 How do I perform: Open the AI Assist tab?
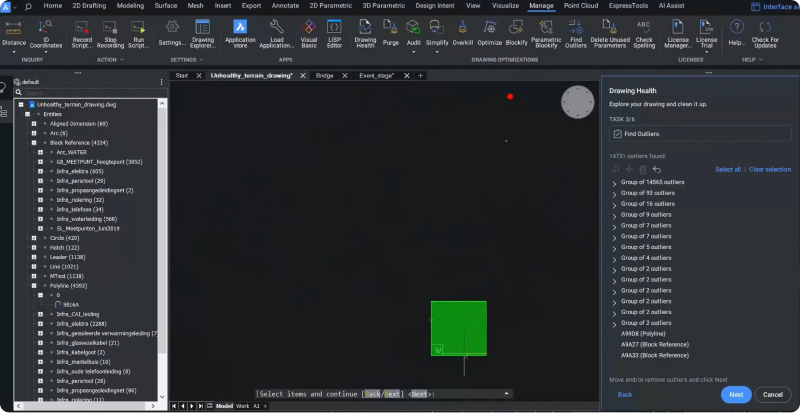[x=671, y=6]
